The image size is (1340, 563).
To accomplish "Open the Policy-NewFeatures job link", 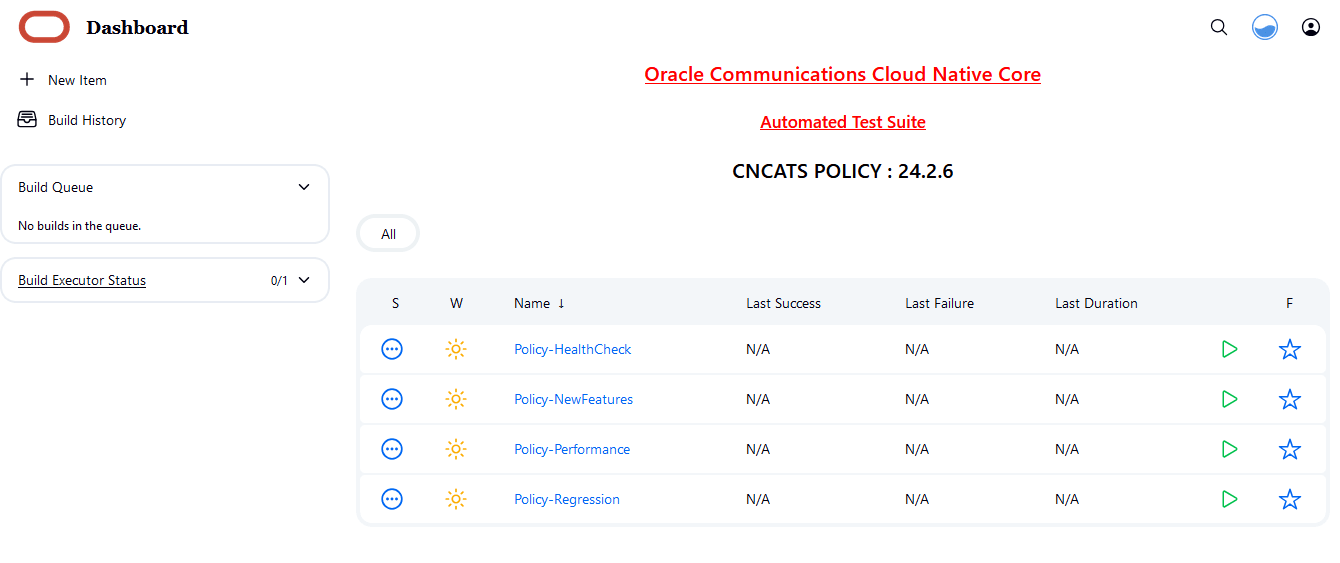I will 573,399.
